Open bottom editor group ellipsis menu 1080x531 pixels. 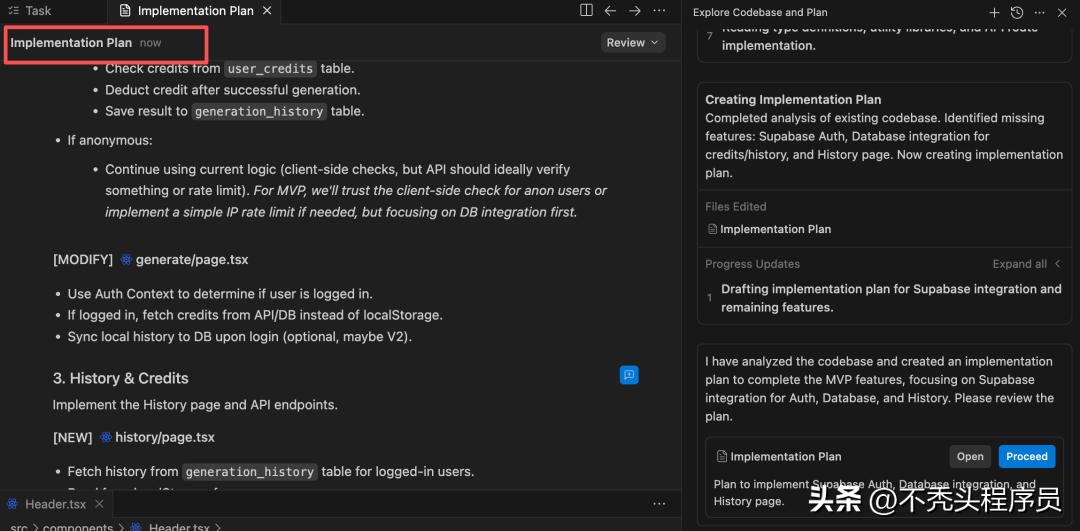pos(659,504)
